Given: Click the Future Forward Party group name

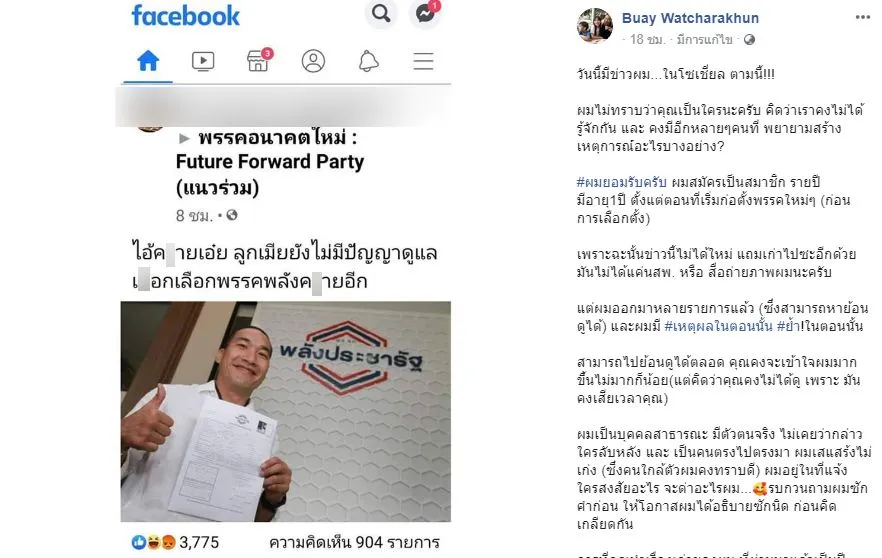Looking at the screenshot, I should pyautogui.click(x=271, y=163).
